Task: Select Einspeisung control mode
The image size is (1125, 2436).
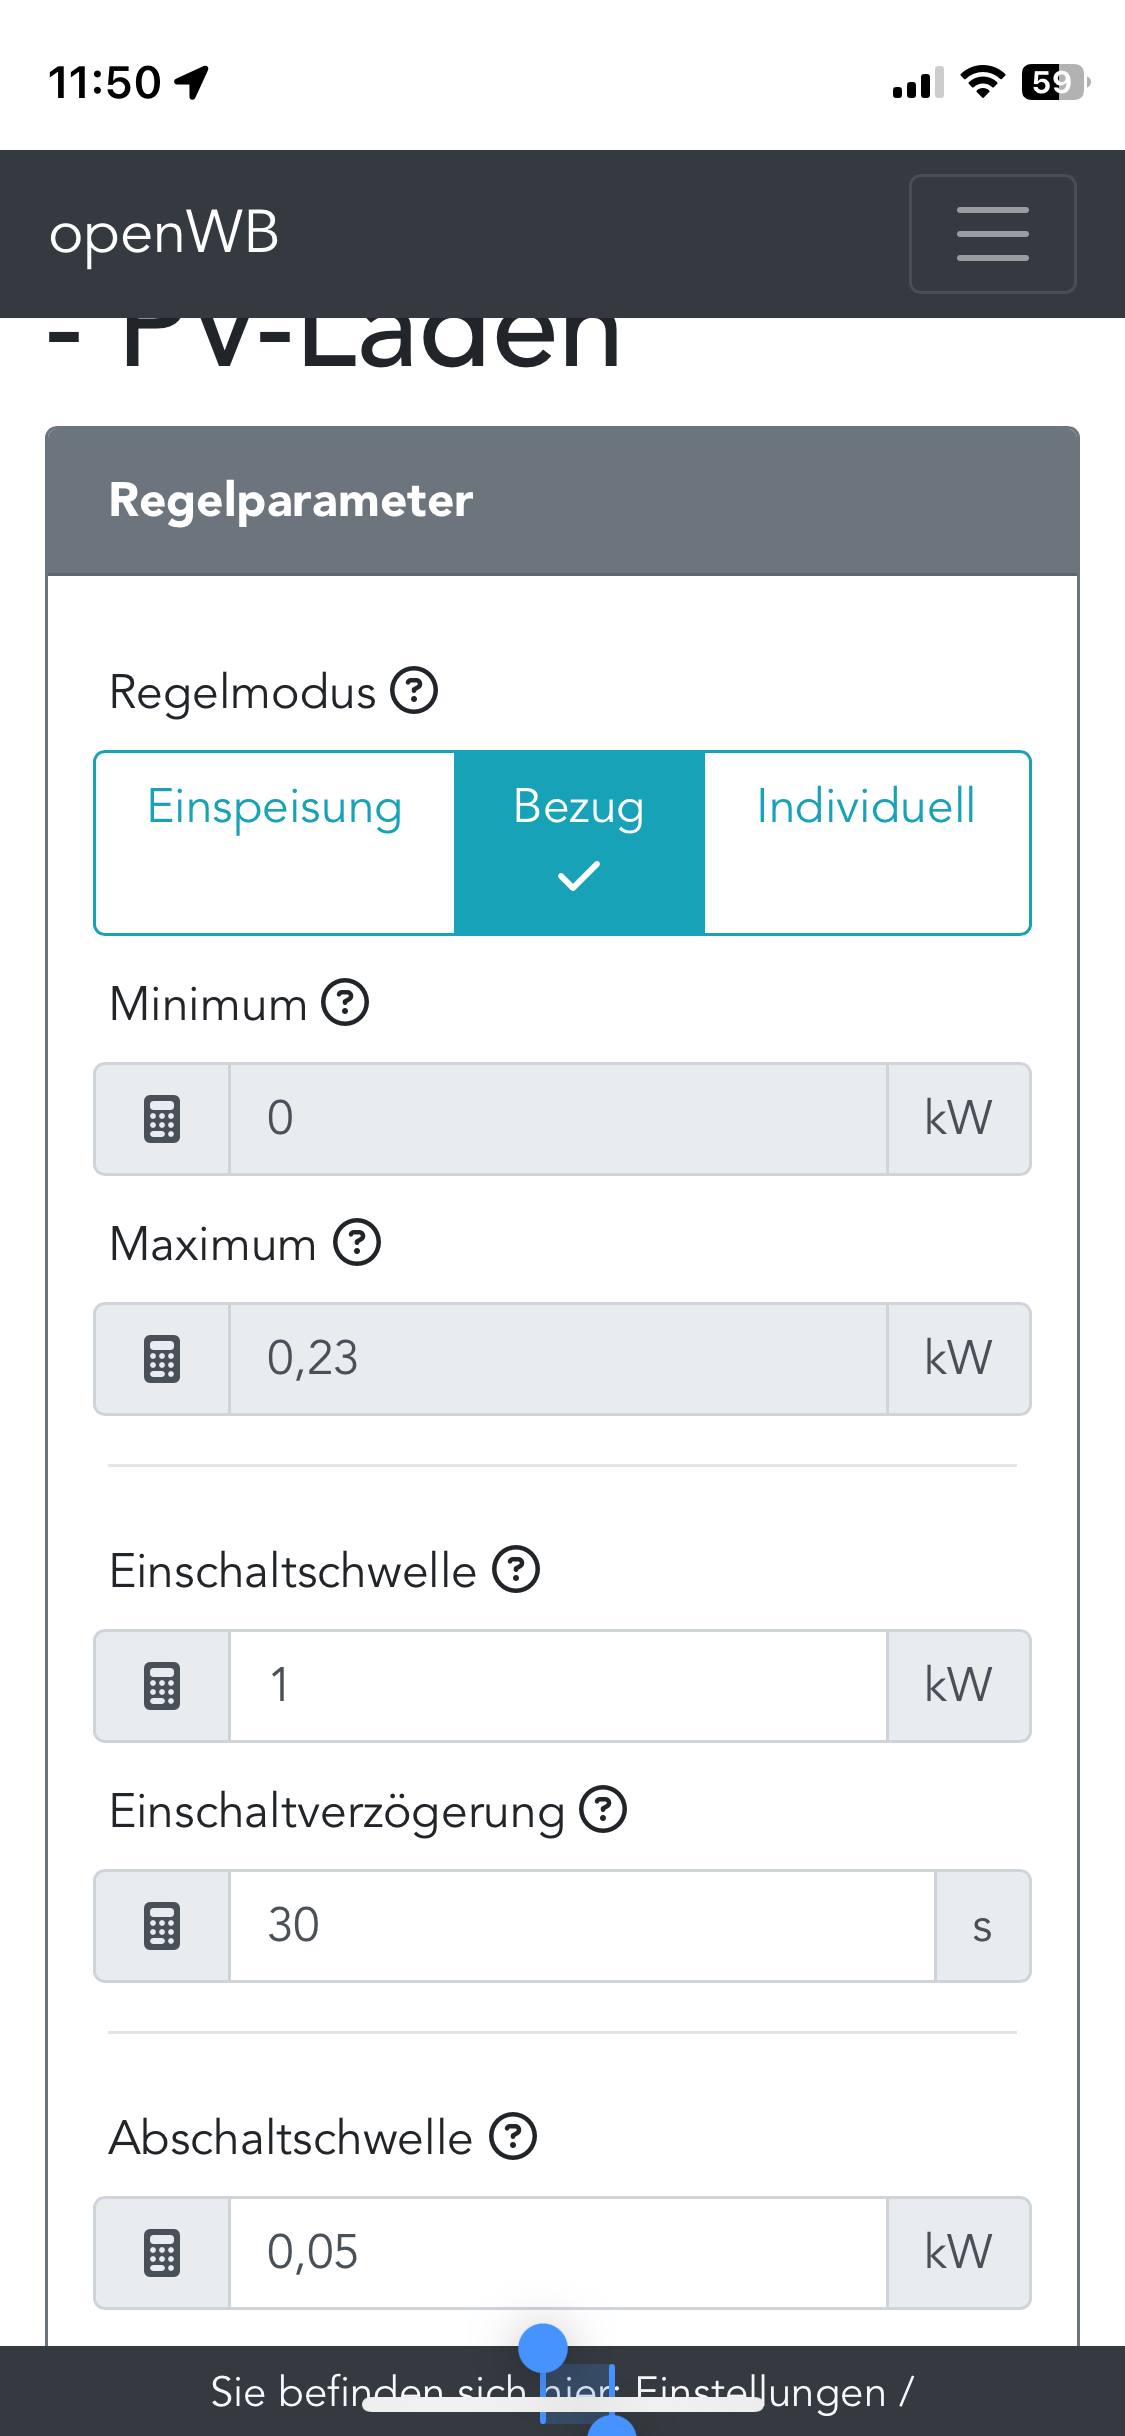Action: 275,842
